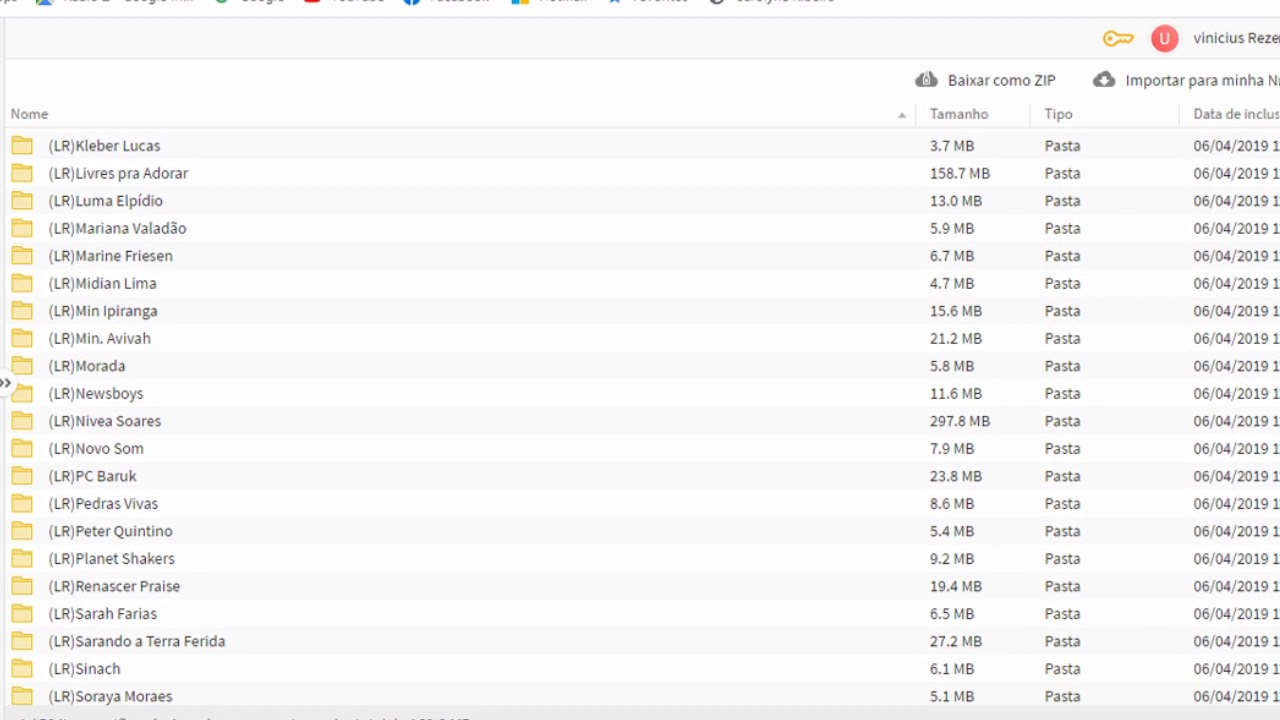
Task: Open the (LR)Livres pra Adorar folder name
Action: click(x=118, y=173)
